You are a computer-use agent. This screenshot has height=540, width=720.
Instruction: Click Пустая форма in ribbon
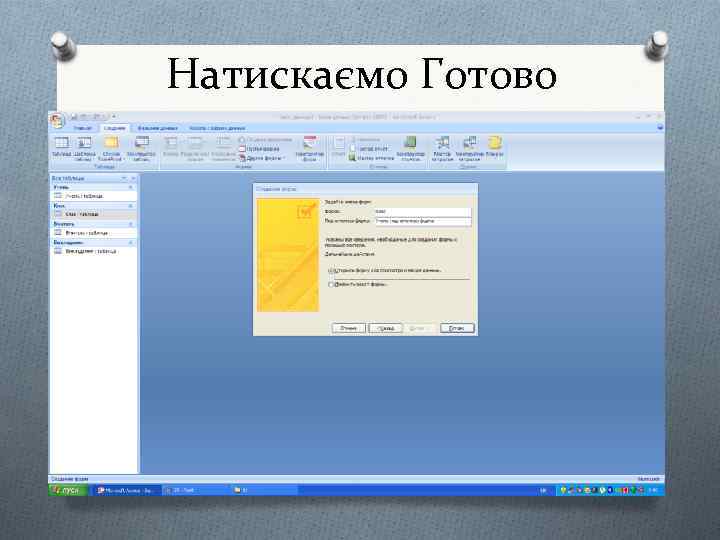tap(259, 149)
